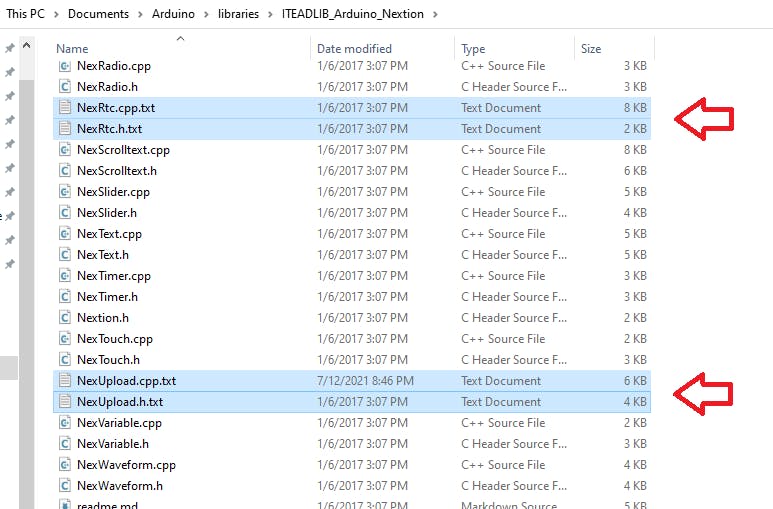Select the file name NexRtc.cpp.txt
This screenshot has width=773, height=509.
116,108
